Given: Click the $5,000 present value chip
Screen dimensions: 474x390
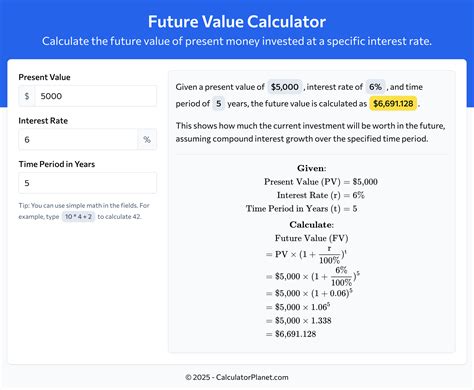Looking at the screenshot, I should tap(285, 87).
